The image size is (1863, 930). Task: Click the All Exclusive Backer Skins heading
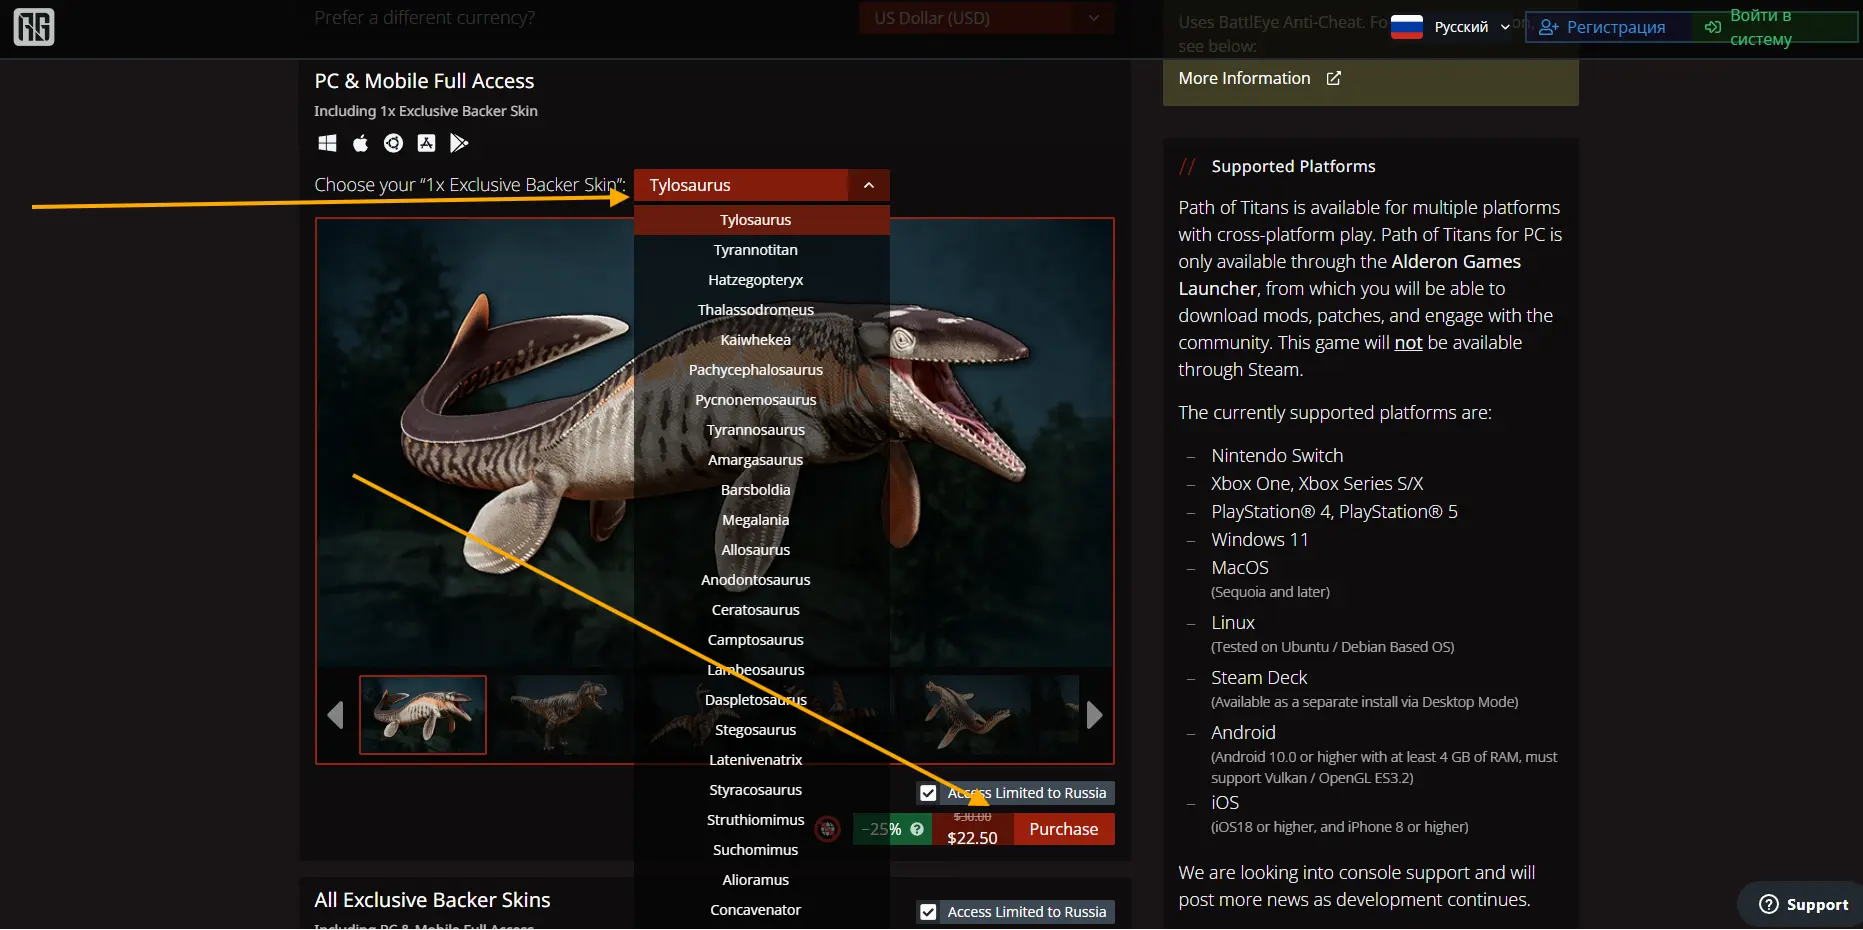(432, 900)
